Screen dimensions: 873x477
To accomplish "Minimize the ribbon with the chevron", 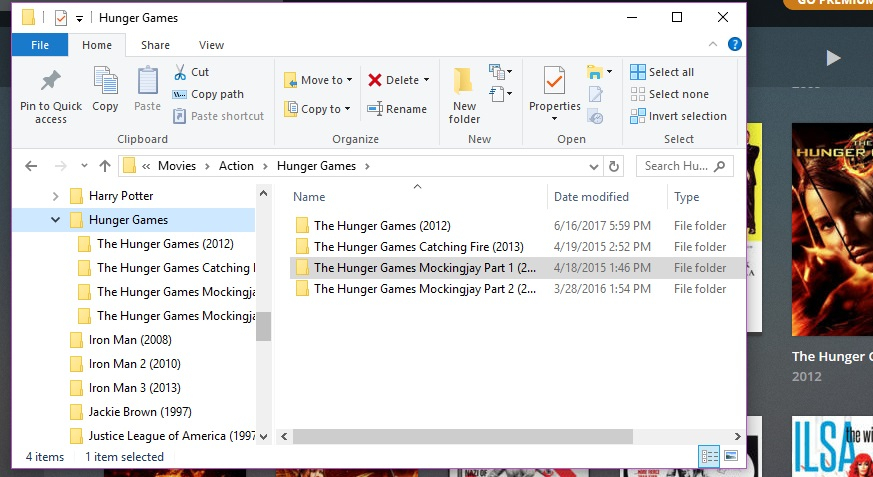I will point(713,45).
